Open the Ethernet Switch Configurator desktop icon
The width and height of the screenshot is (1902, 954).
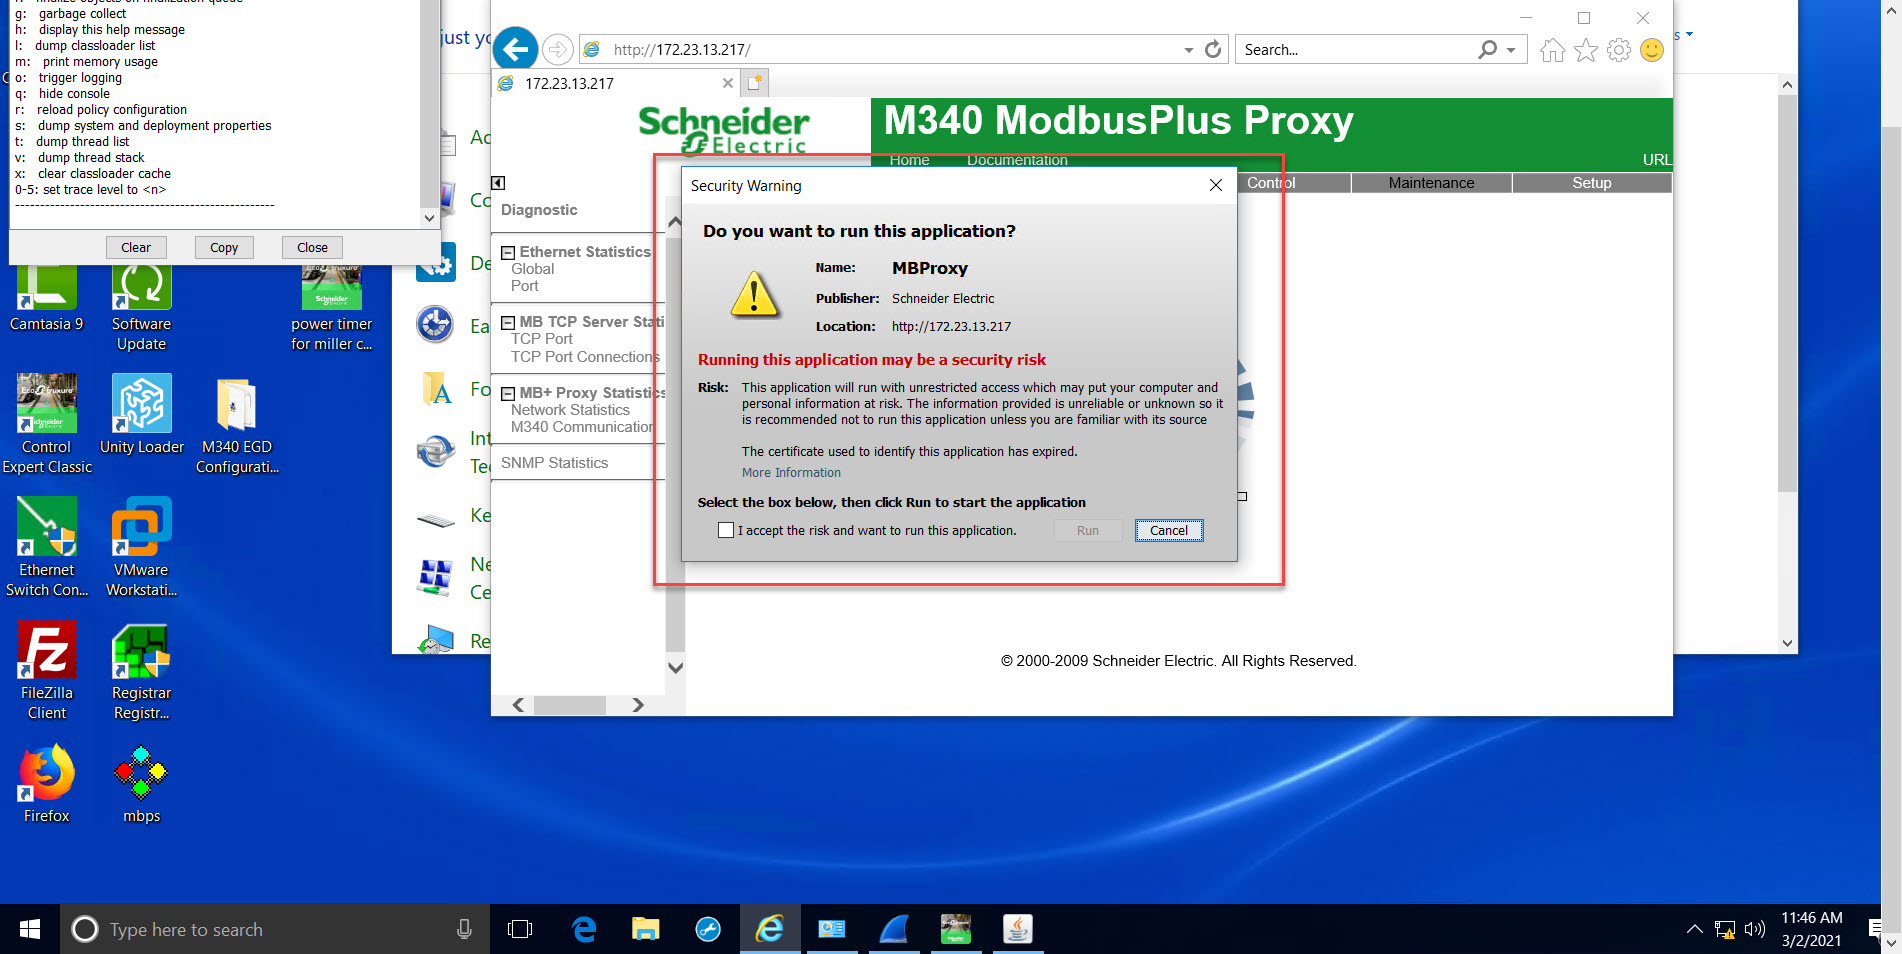[x=46, y=547]
